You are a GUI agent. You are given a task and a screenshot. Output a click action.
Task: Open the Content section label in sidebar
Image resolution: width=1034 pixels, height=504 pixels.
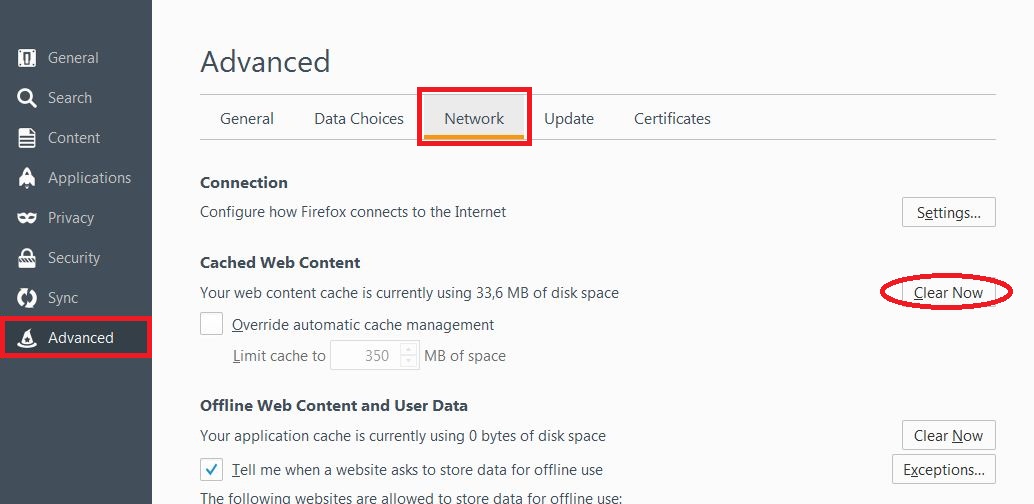[x=74, y=138]
